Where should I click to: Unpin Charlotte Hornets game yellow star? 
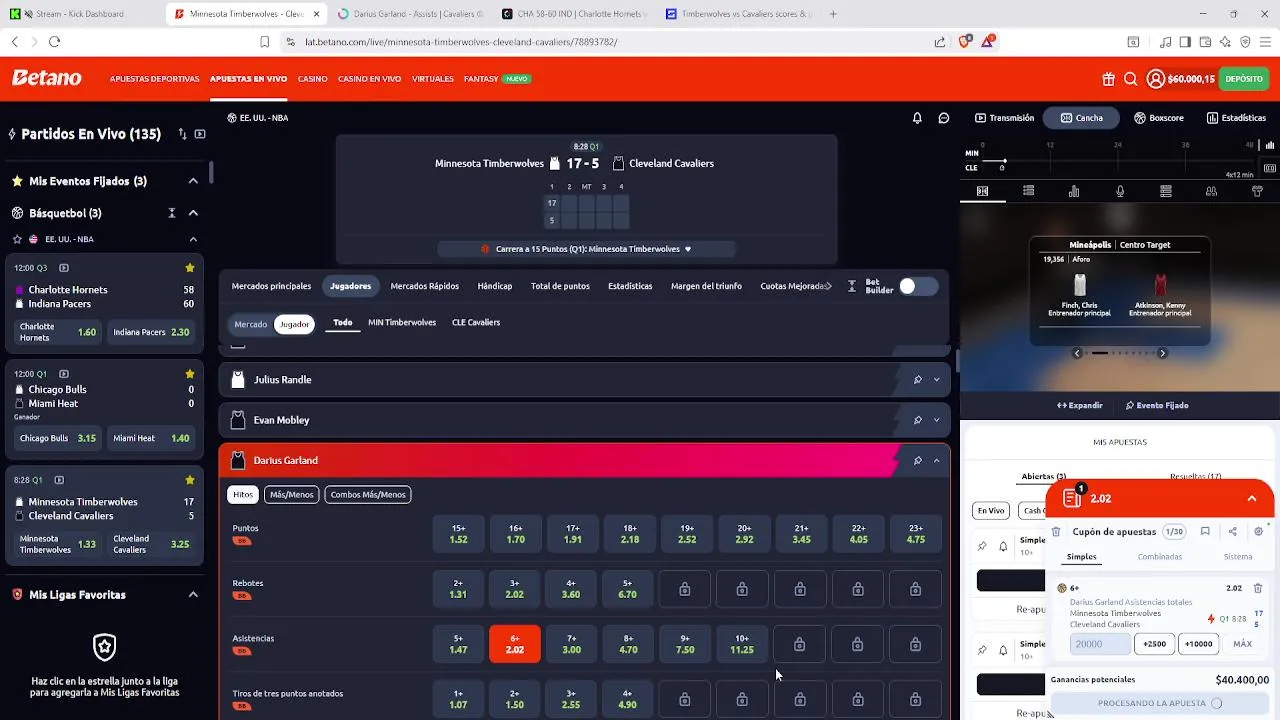click(x=190, y=268)
